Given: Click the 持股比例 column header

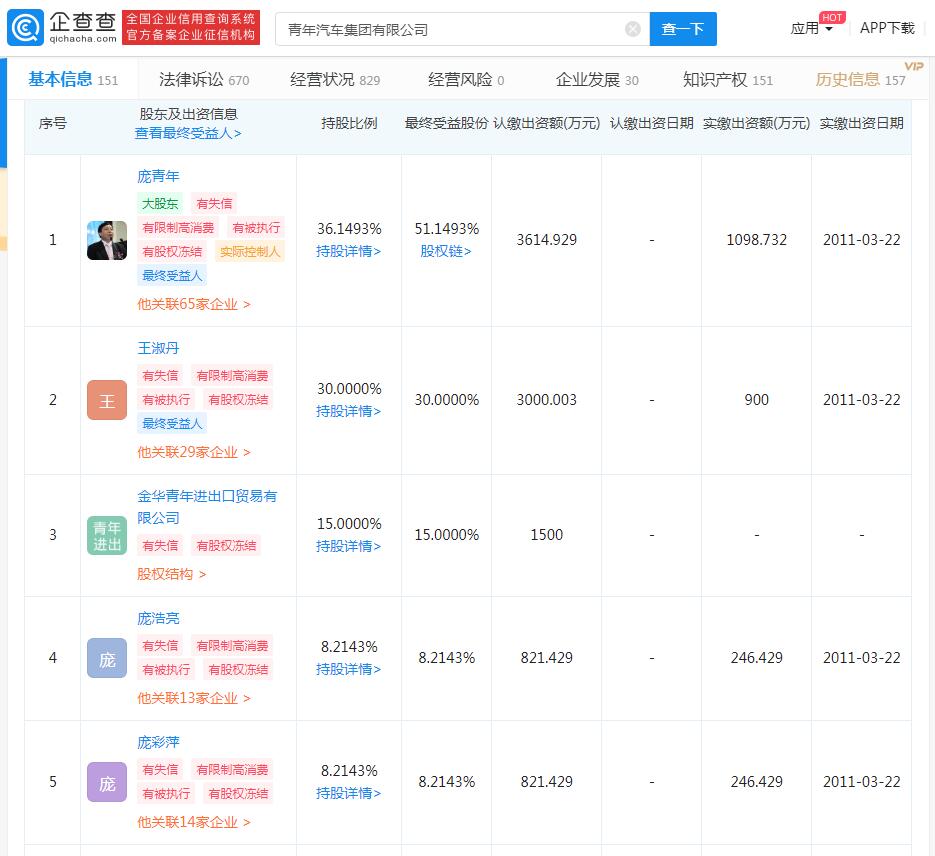Looking at the screenshot, I should [349, 123].
